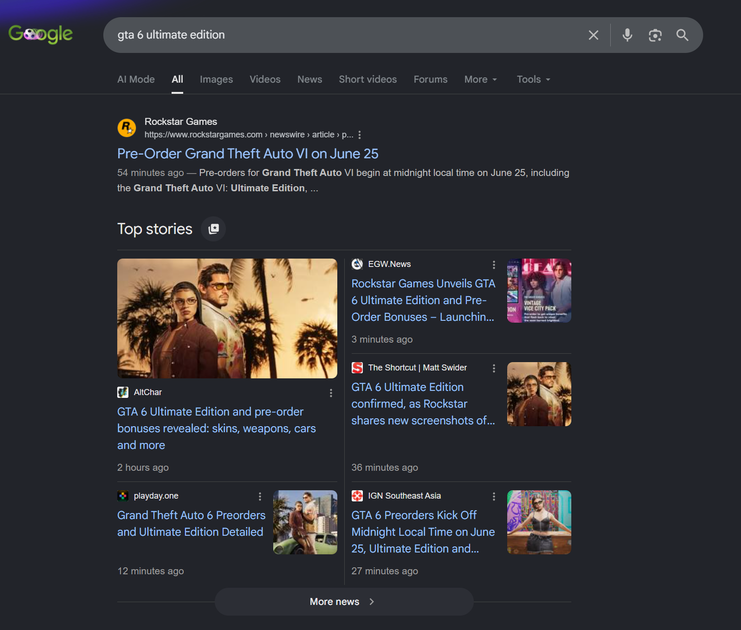This screenshot has width=741, height=630.
Task: Open options menu for IGN story
Action: point(494,496)
